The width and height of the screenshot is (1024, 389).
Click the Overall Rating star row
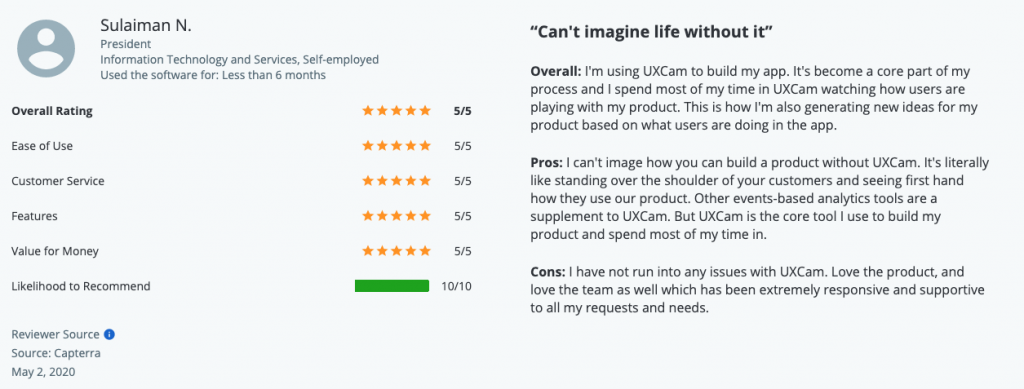(396, 111)
